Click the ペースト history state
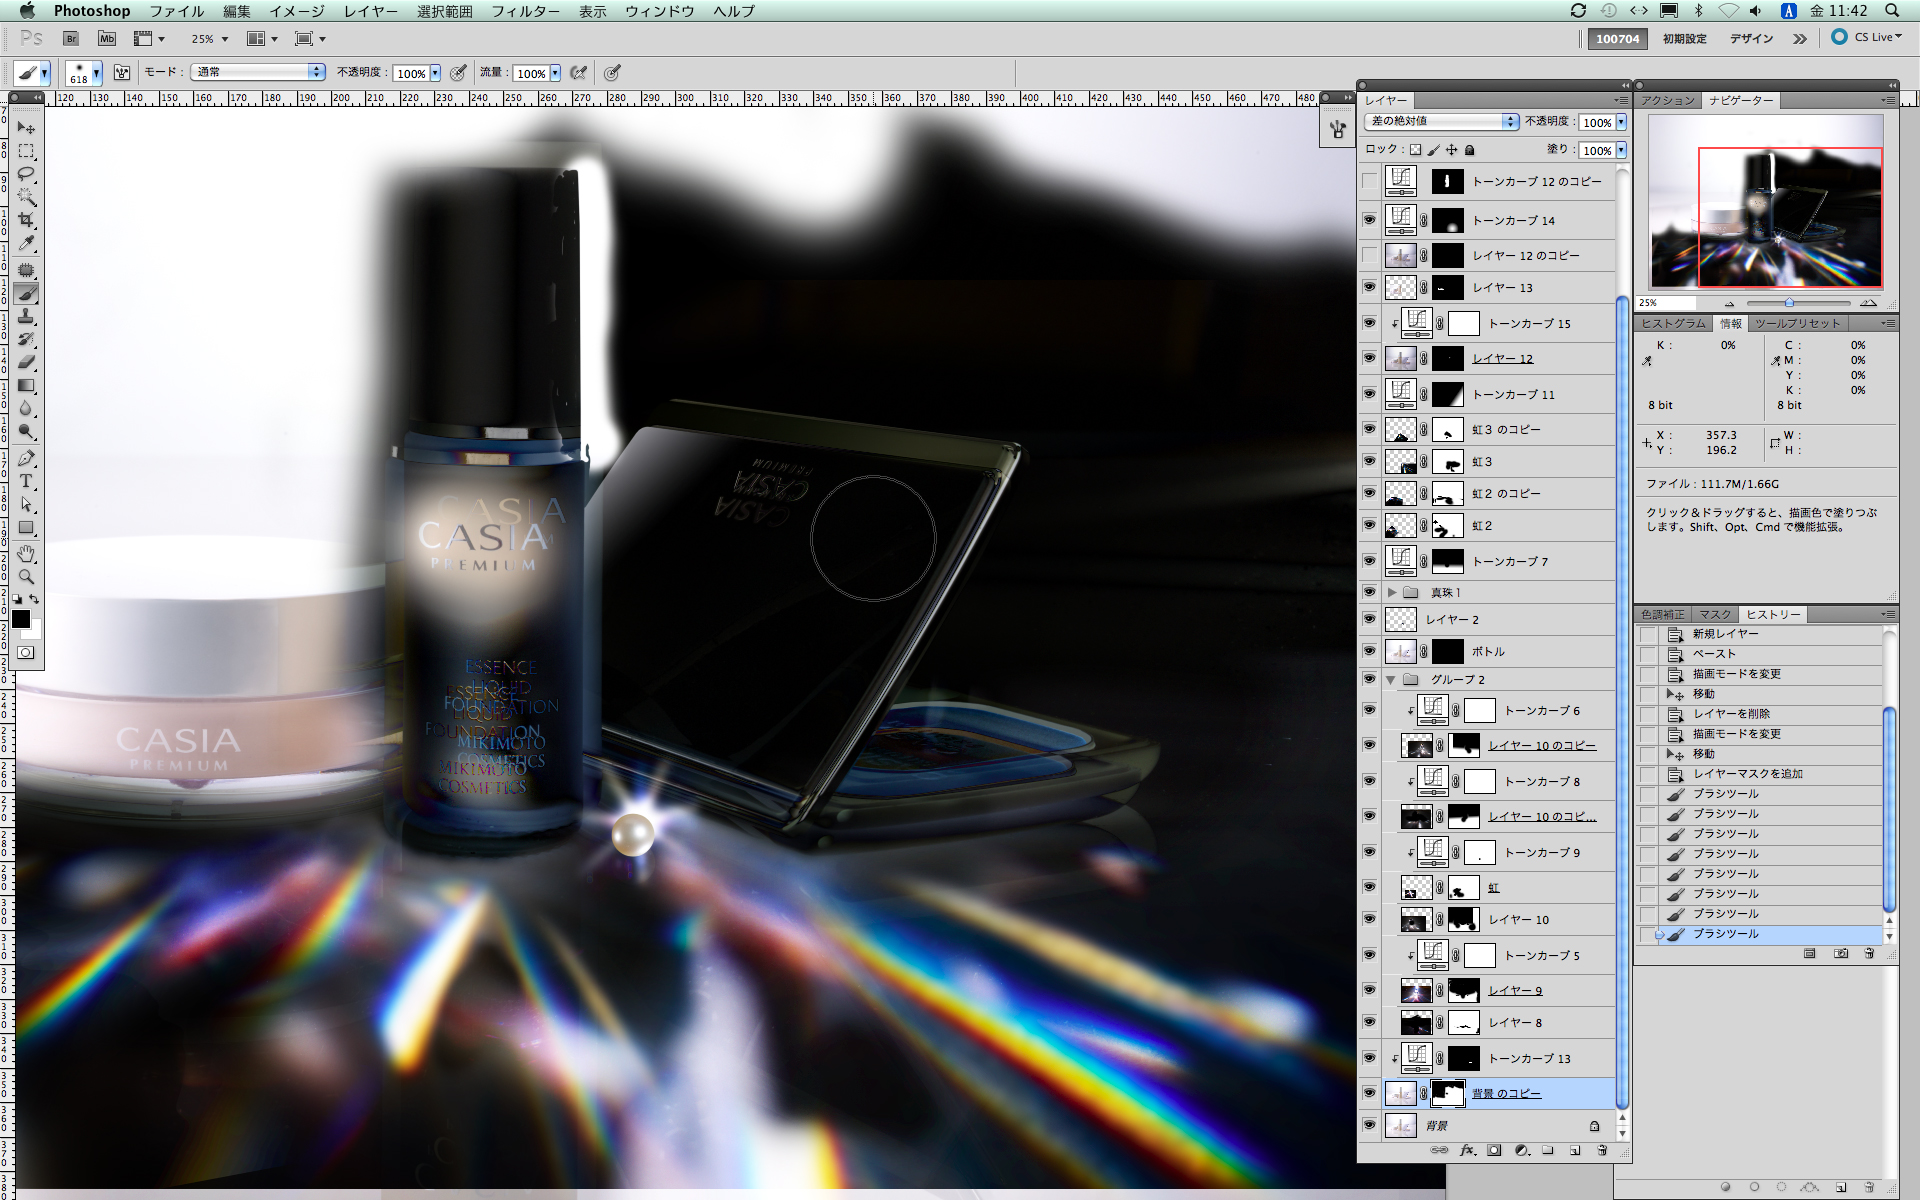 [x=1714, y=654]
